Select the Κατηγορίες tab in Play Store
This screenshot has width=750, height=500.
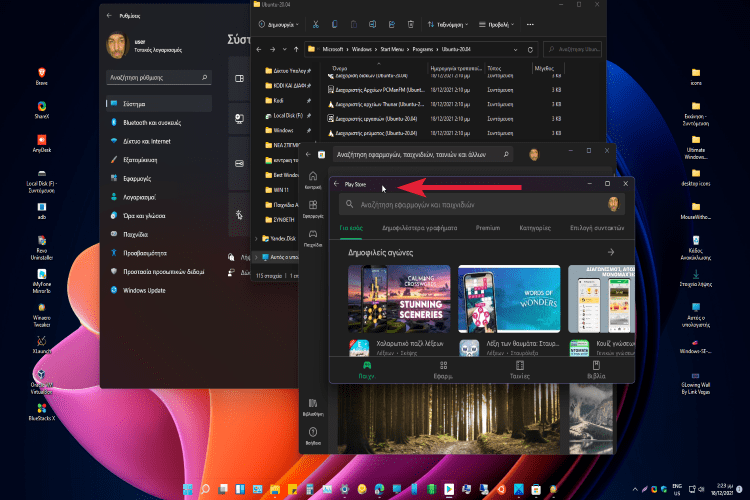(535, 228)
